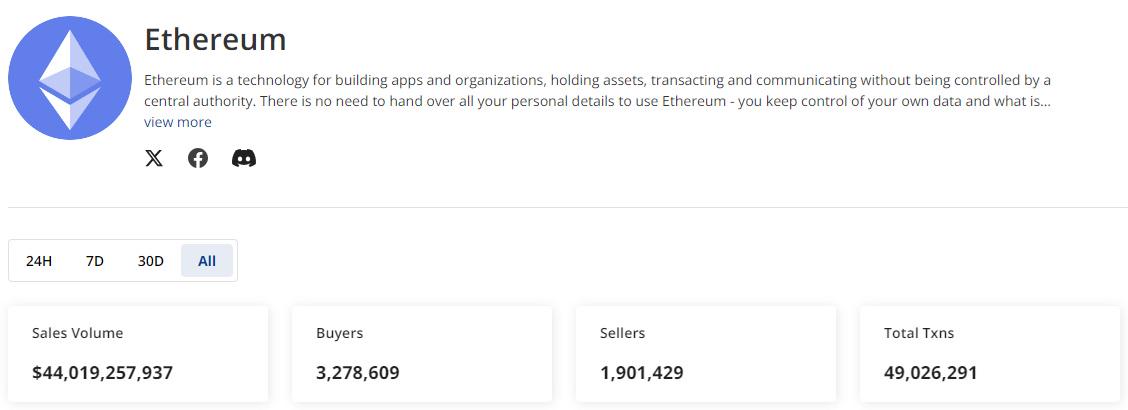Click the 3,278,609 buyers count
1128x410 pixels.
pos(357,373)
